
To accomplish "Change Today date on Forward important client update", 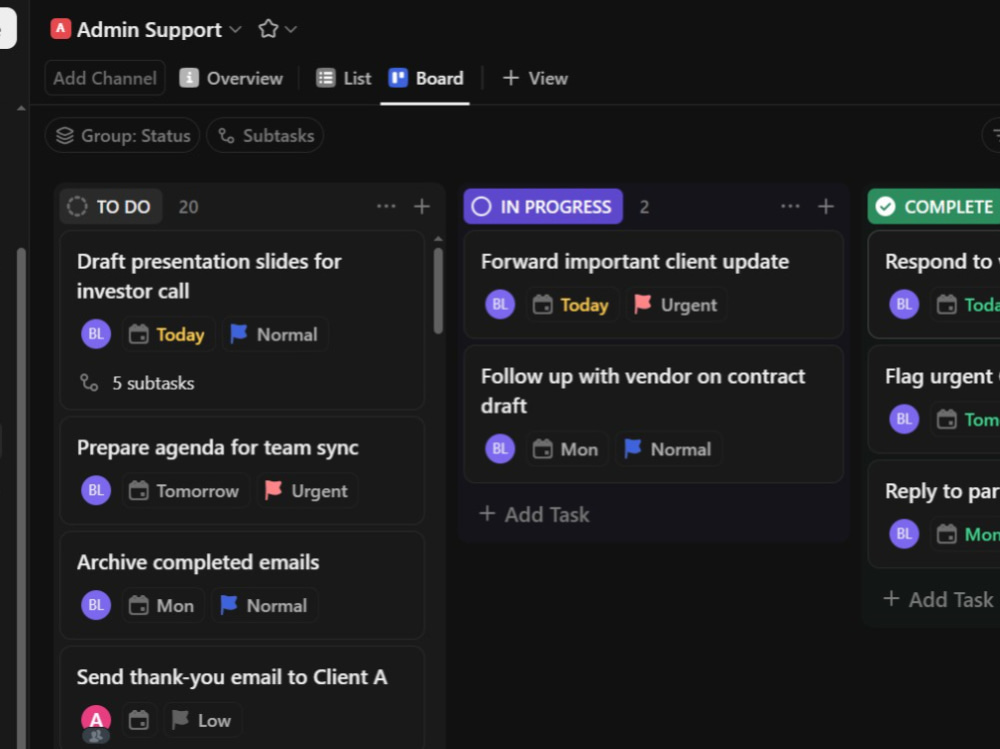I will tap(571, 304).
